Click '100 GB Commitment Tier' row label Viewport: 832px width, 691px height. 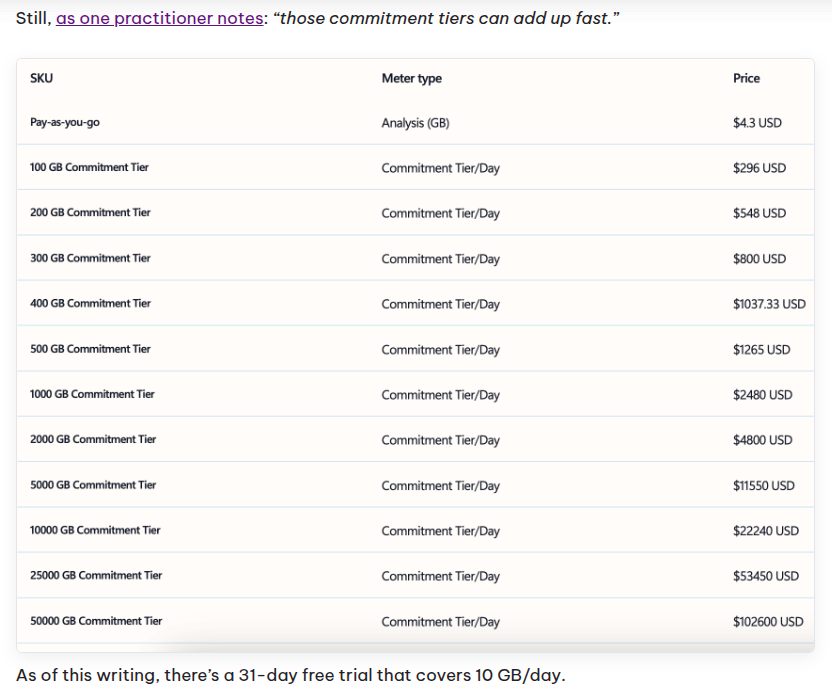click(x=89, y=167)
